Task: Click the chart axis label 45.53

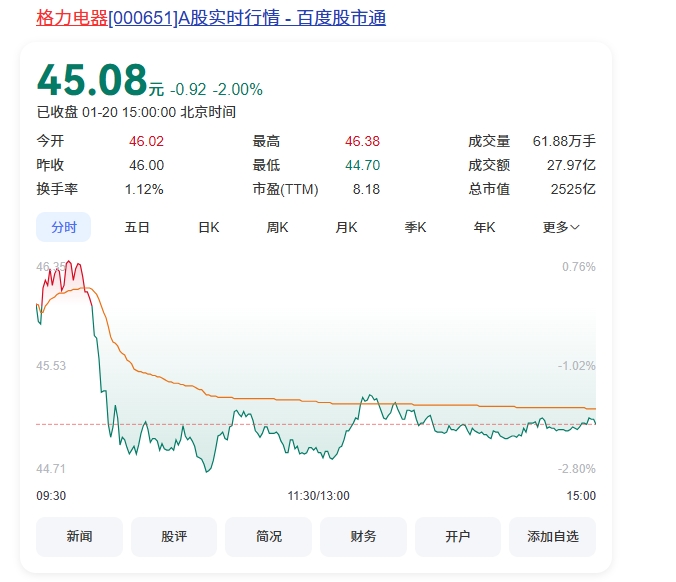Action: click(x=51, y=366)
